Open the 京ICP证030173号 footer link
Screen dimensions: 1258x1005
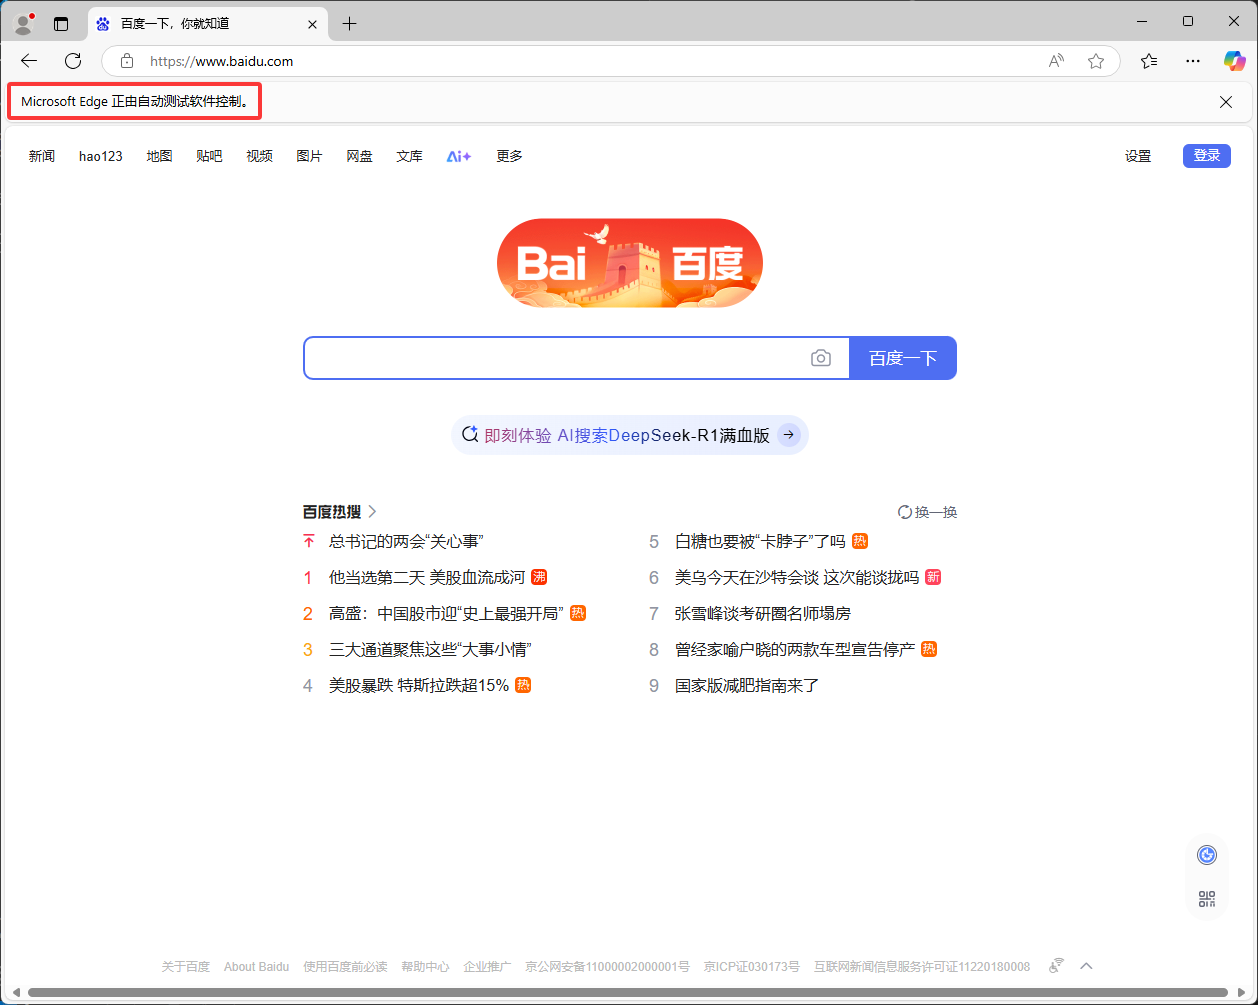pyautogui.click(x=752, y=967)
